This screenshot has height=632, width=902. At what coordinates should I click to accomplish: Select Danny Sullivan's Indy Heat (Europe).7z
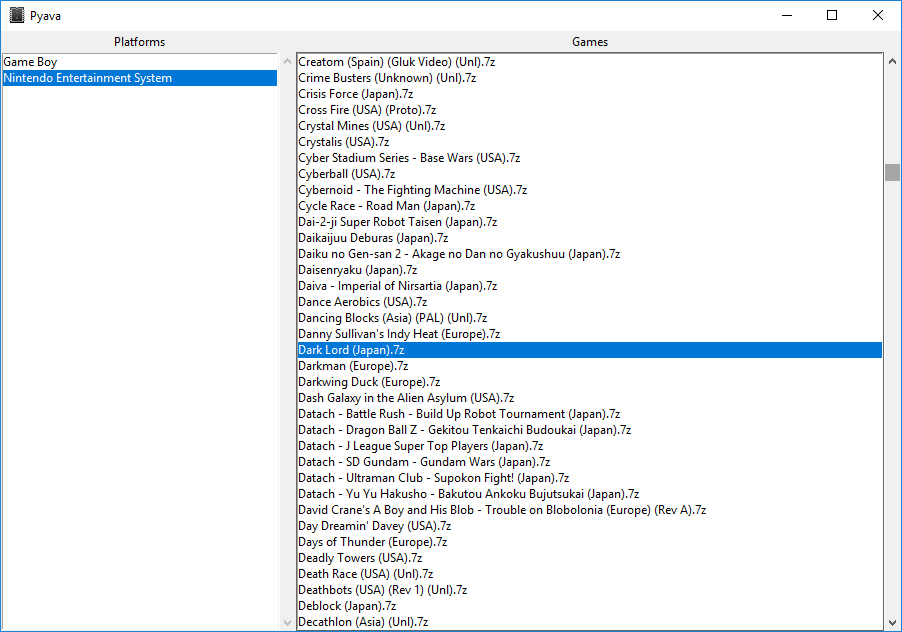tap(590, 334)
